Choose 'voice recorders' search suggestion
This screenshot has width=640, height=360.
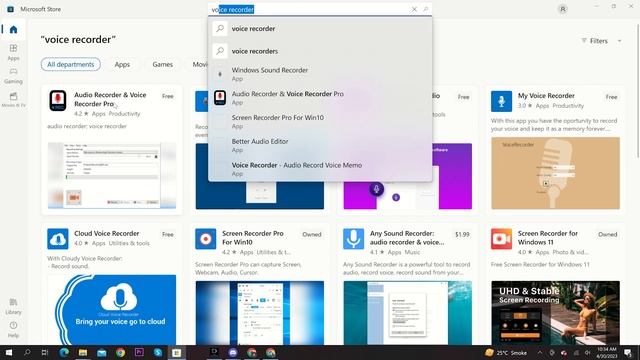[320, 51]
